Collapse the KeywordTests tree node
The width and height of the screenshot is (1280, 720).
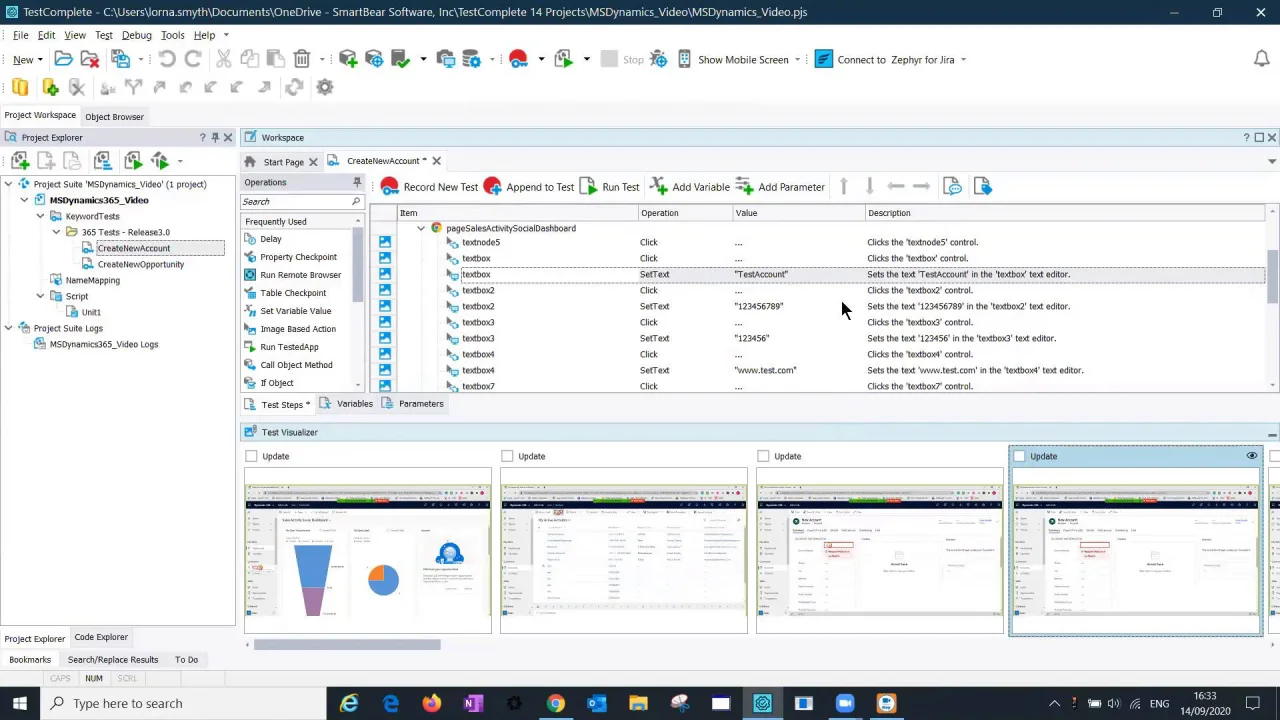coord(41,216)
